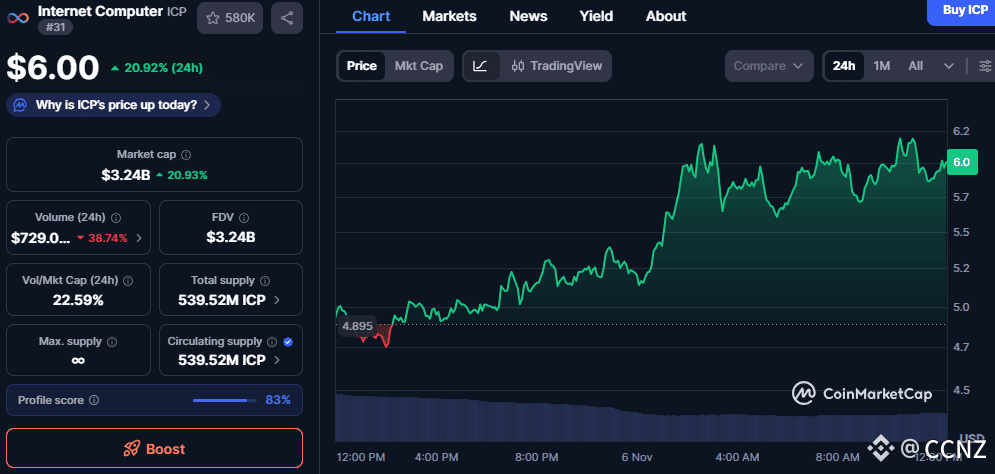Click the share icon button
This screenshot has width=995, height=474.
tap(287, 18)
